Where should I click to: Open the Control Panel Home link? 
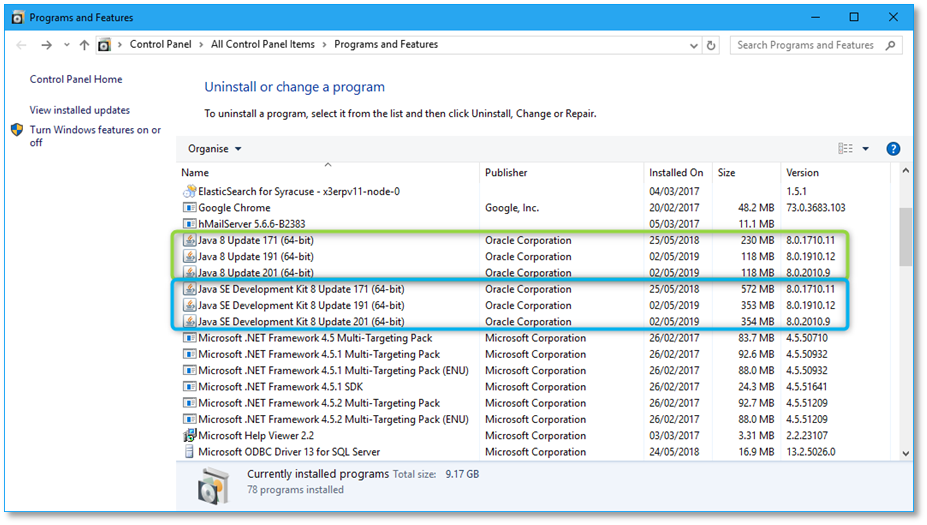click(x=76, y=79)
